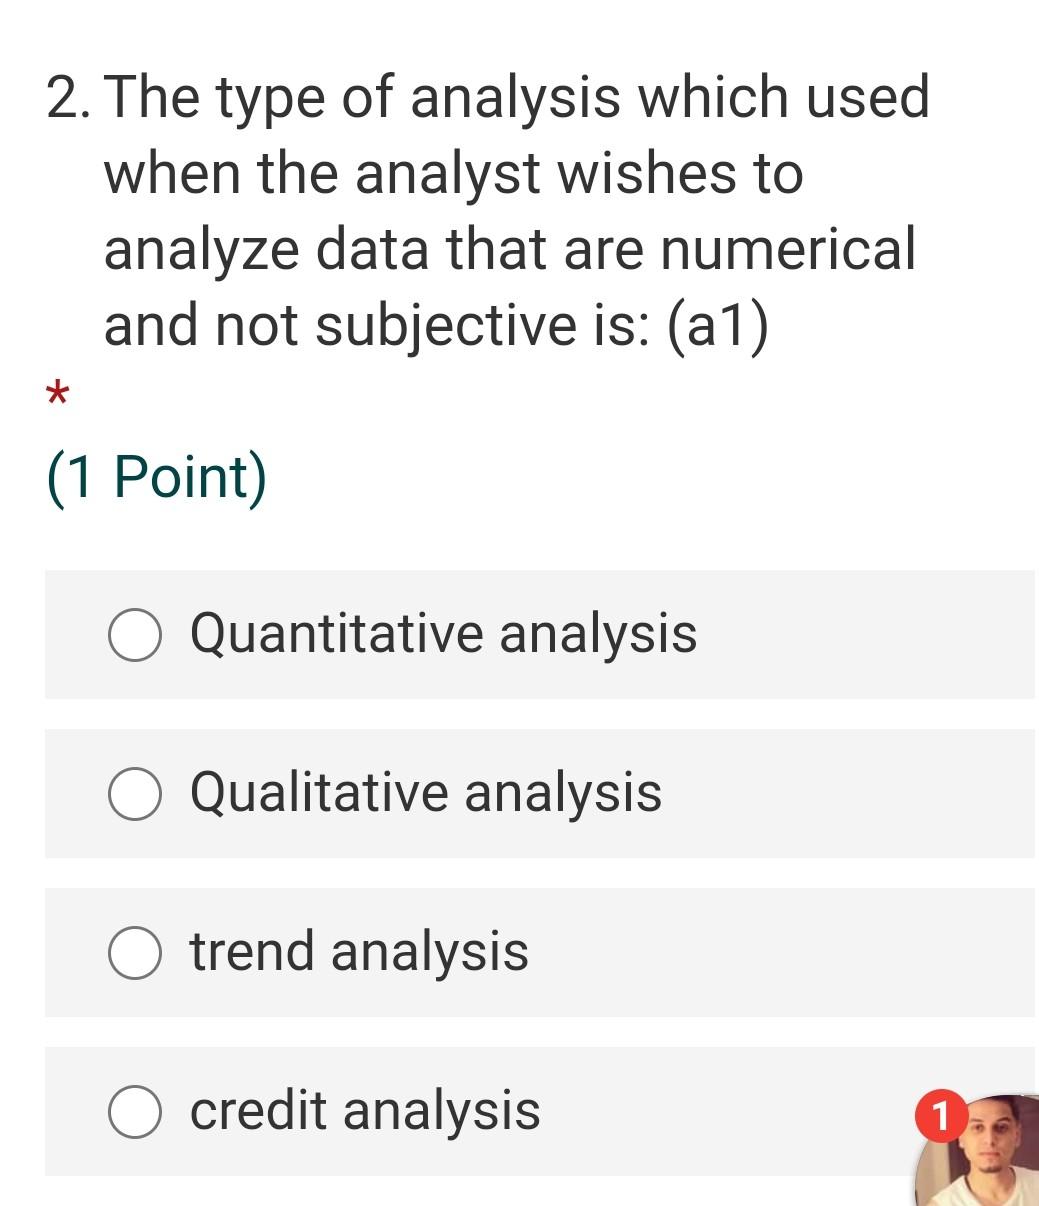Select the "trend analysis" radio button
The height and width of the screenshot is (1206, 1039).
coord(135,951)
